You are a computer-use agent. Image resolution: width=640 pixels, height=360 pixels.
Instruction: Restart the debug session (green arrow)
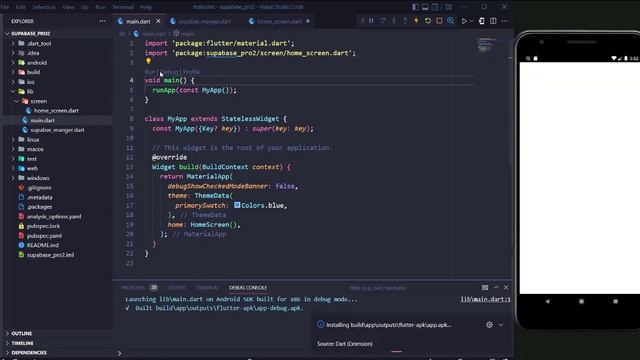click(428, 21)
